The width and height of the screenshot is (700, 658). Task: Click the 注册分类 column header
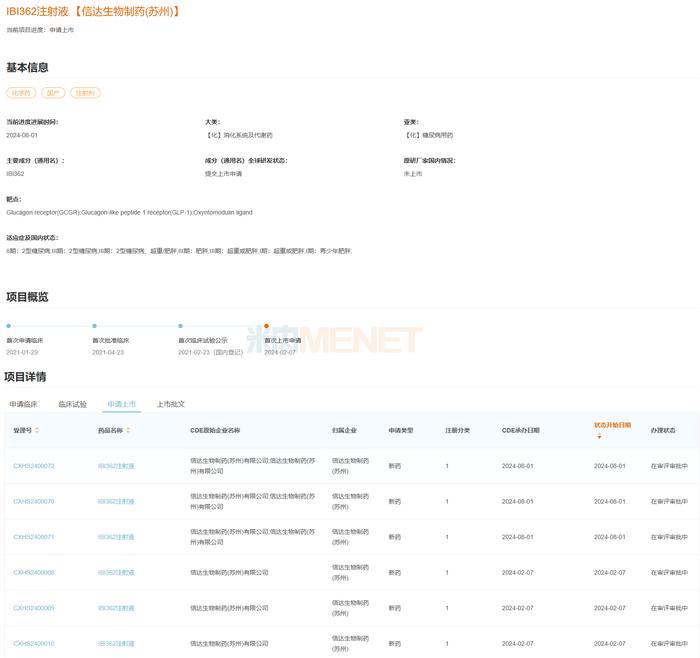(458, 430)
